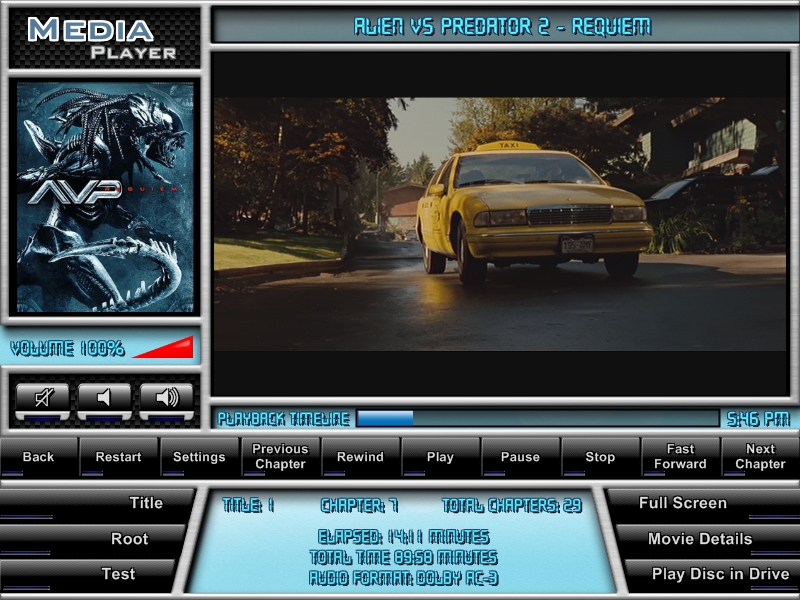Raise volume with the sound-waves speaker icon
The image size is (800, 600).
166,400
